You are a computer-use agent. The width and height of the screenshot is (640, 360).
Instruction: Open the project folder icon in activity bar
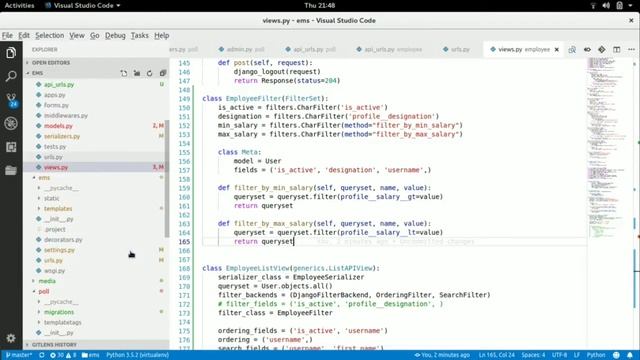tap(11, 170)
